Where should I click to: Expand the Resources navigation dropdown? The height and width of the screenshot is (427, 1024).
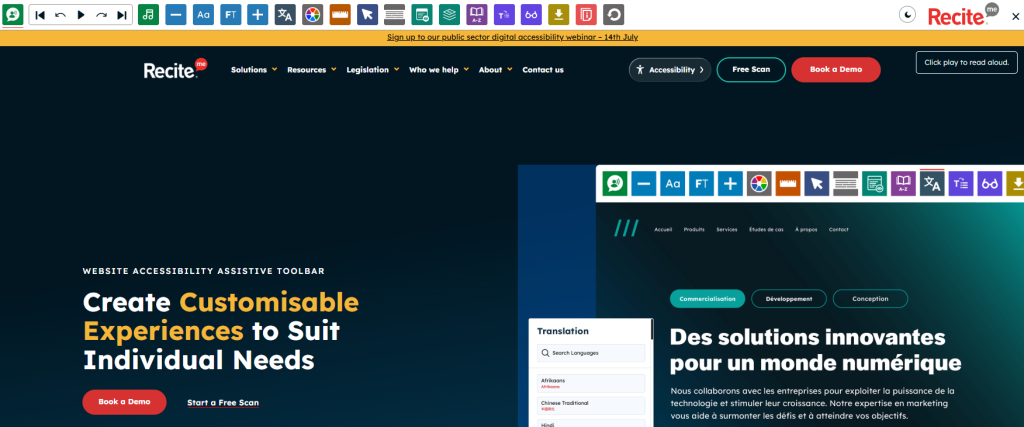tap(312, 70)
